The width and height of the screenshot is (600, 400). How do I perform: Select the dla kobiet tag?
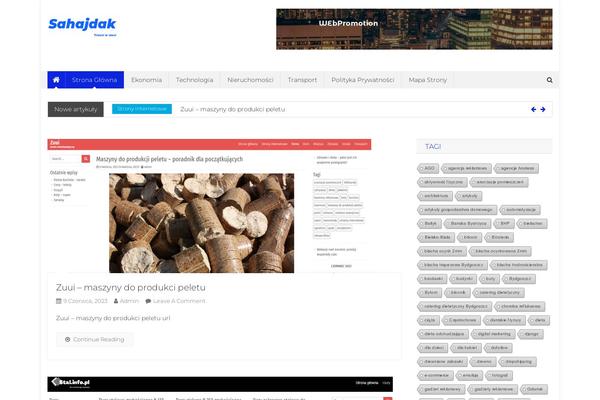[x=466, y=348]
